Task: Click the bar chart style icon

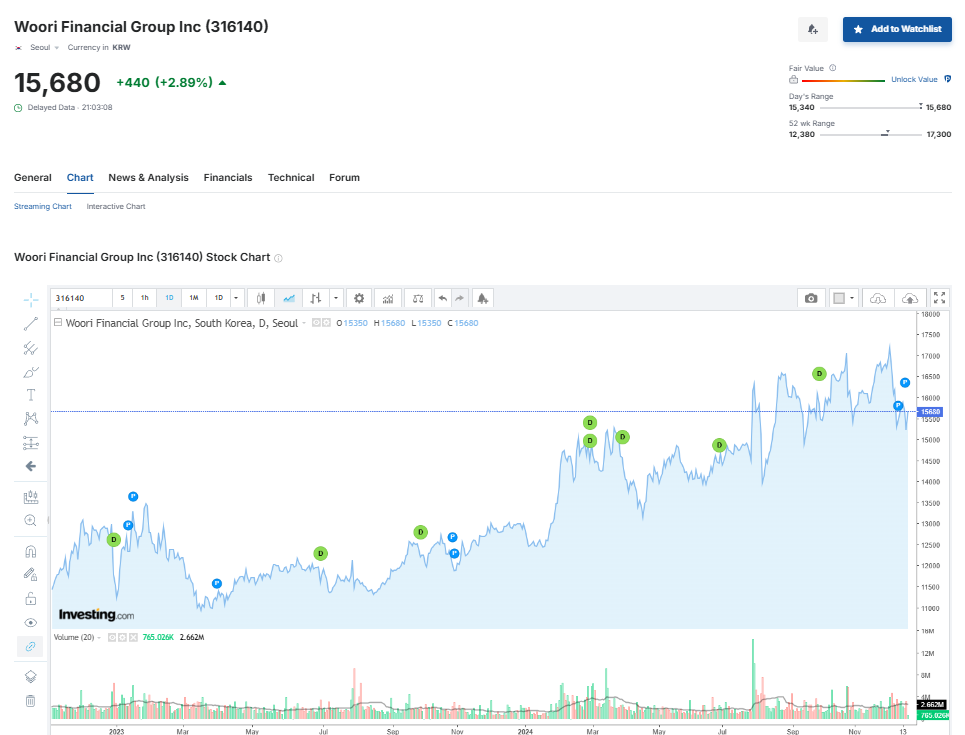Action: [316, 299]
